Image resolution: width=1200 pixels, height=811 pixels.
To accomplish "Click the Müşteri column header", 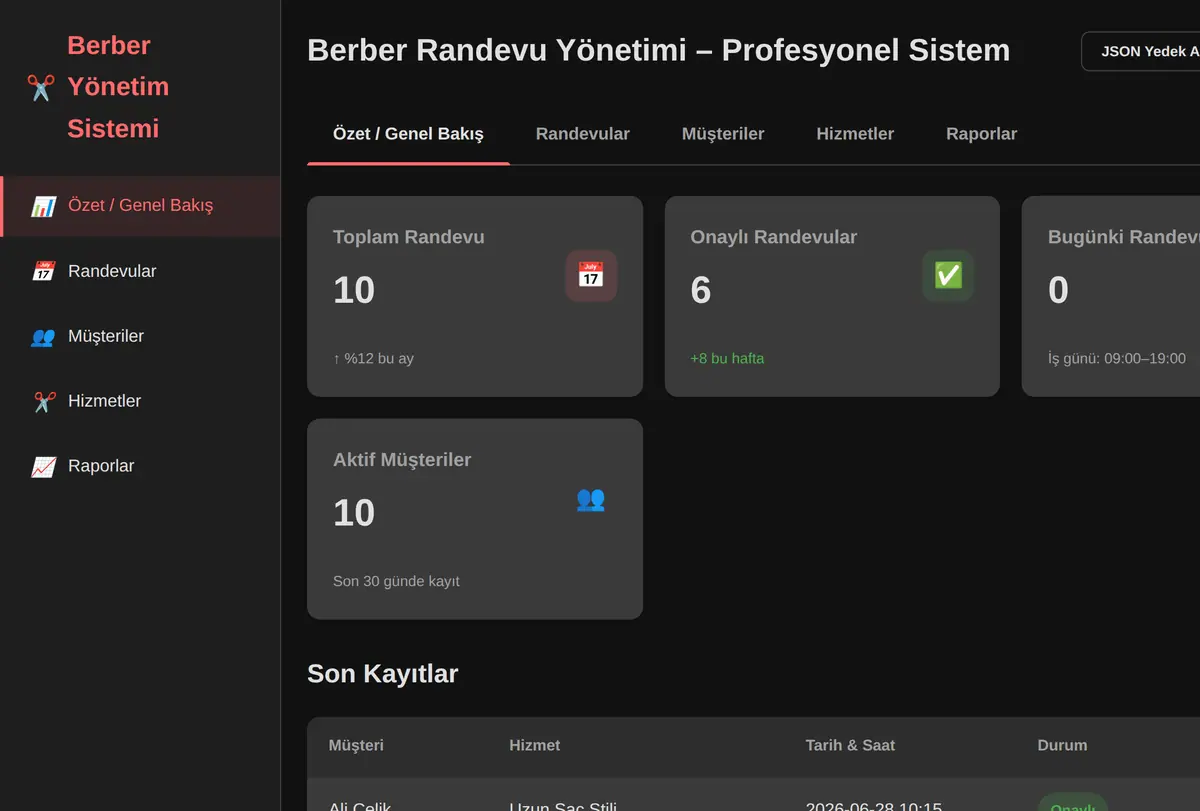I will click(356, 745).
